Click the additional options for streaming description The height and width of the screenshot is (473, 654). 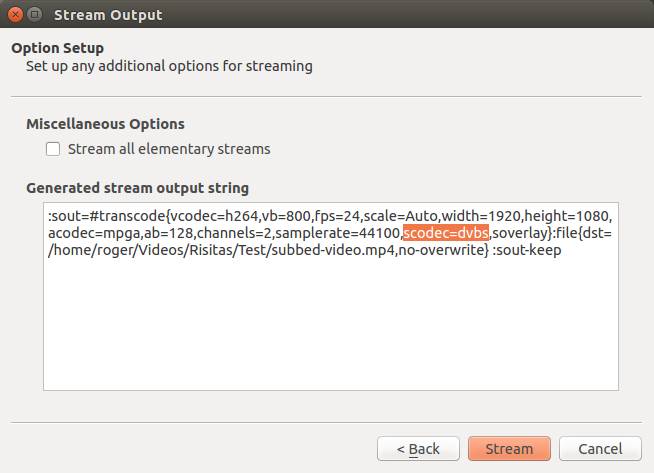[x=169, y=67]
